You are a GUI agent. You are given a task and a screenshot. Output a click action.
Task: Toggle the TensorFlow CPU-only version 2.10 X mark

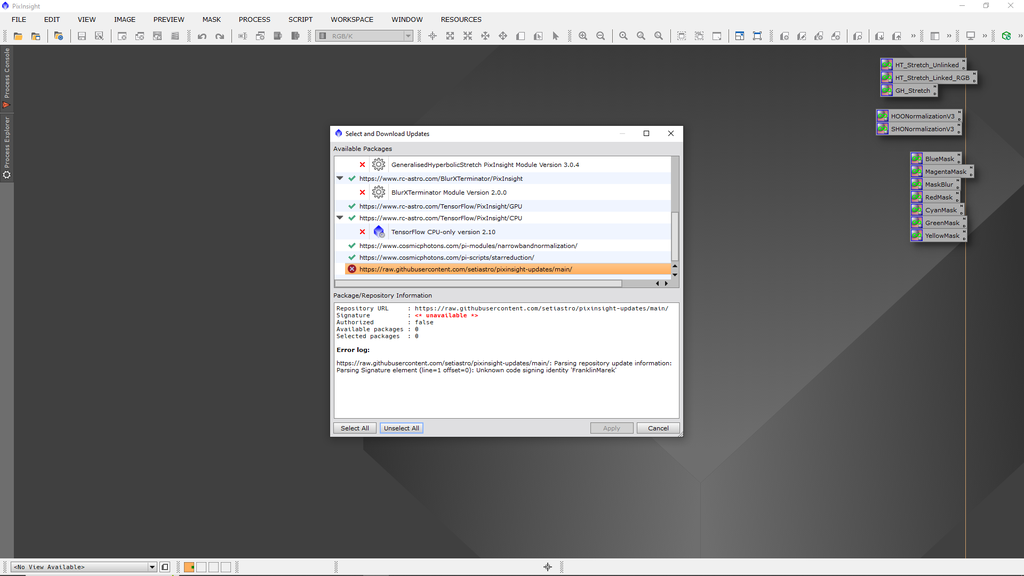[362, 232]
